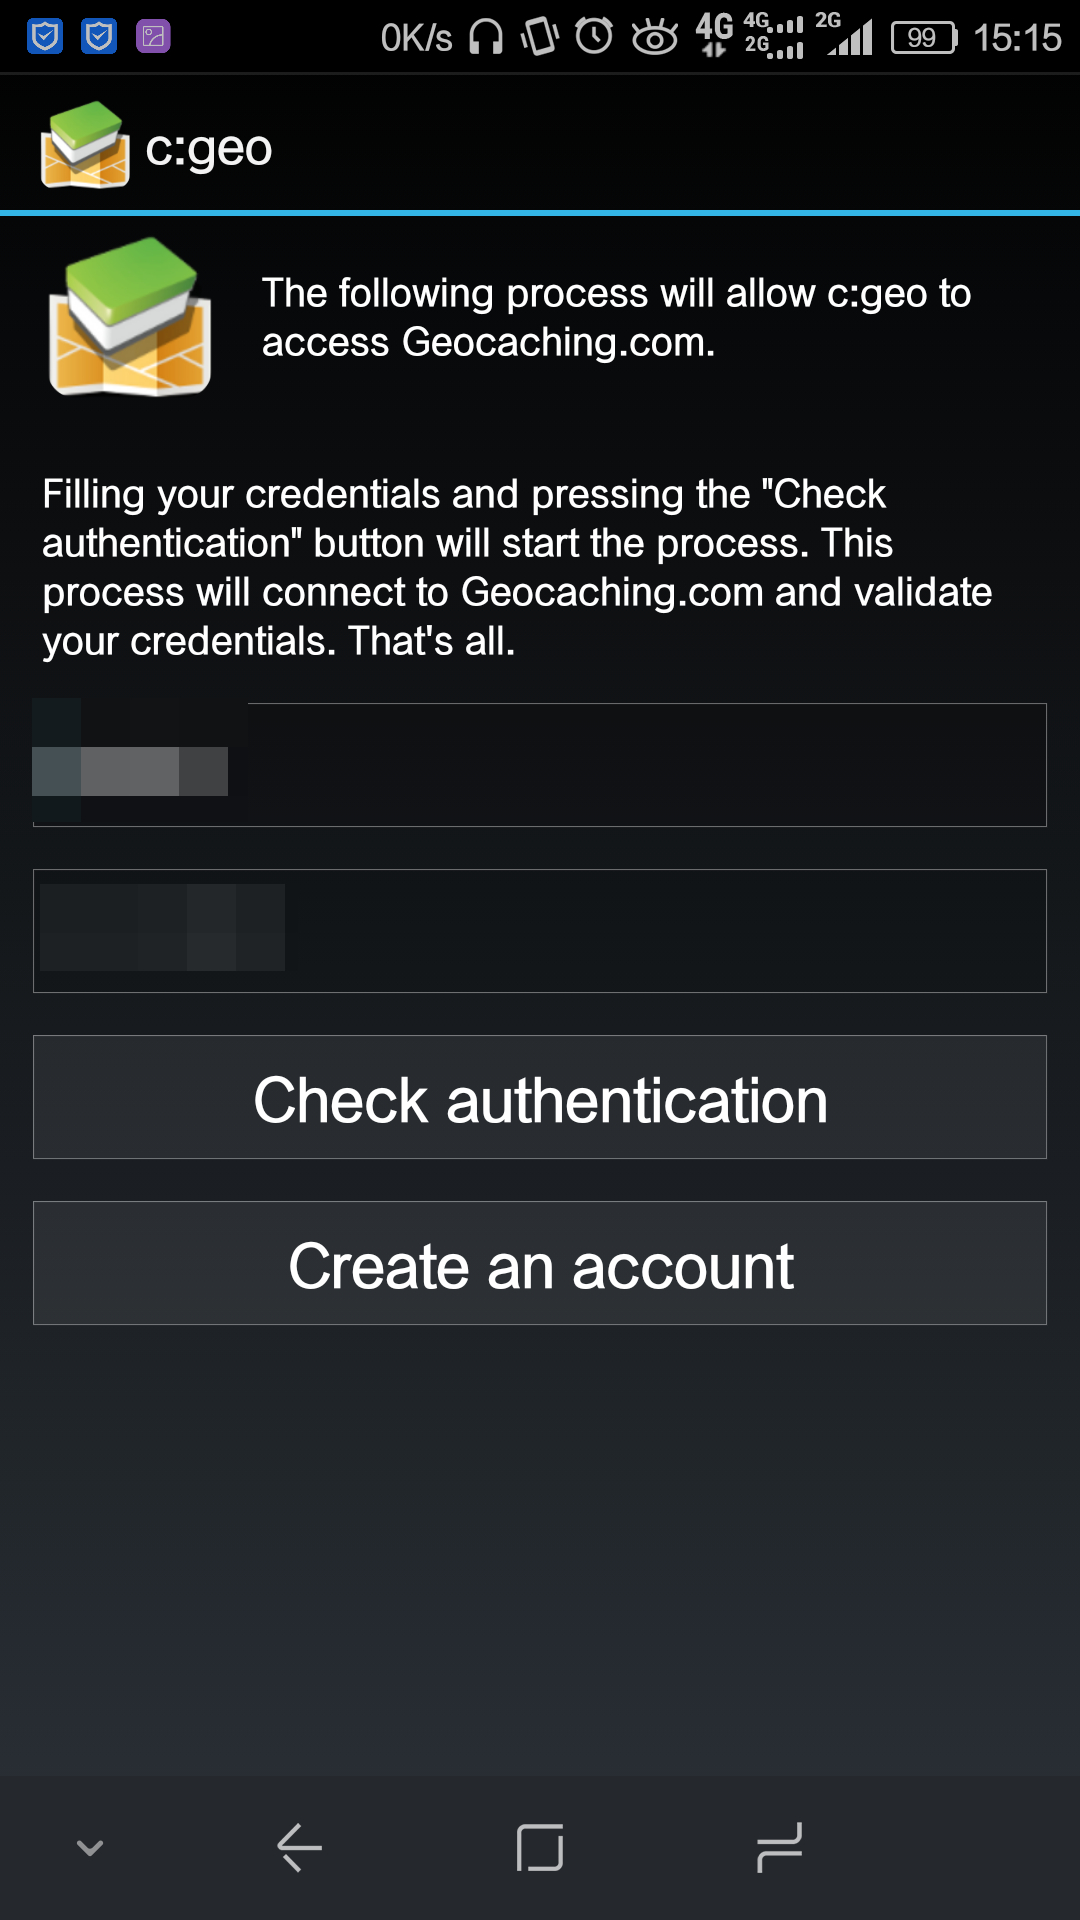Viewport: 1080px width, 1920px height.
Task: Tap the Home navigation button
Action: click(540, 1847)
